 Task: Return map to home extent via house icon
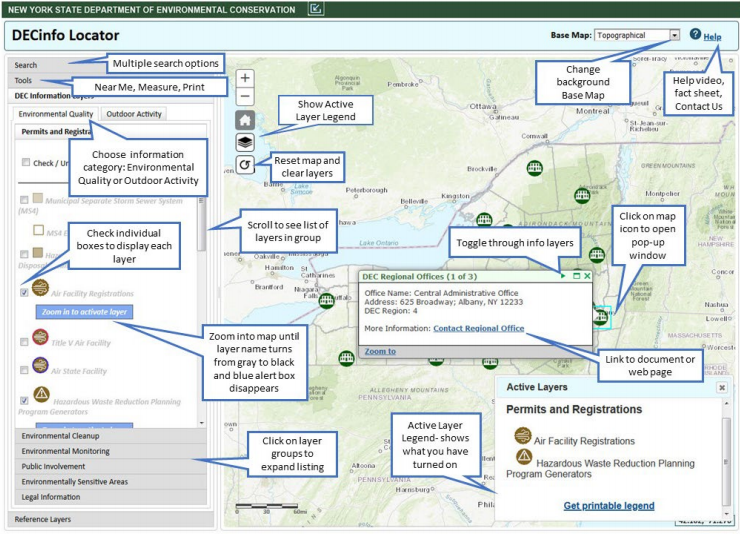(245, 120)
